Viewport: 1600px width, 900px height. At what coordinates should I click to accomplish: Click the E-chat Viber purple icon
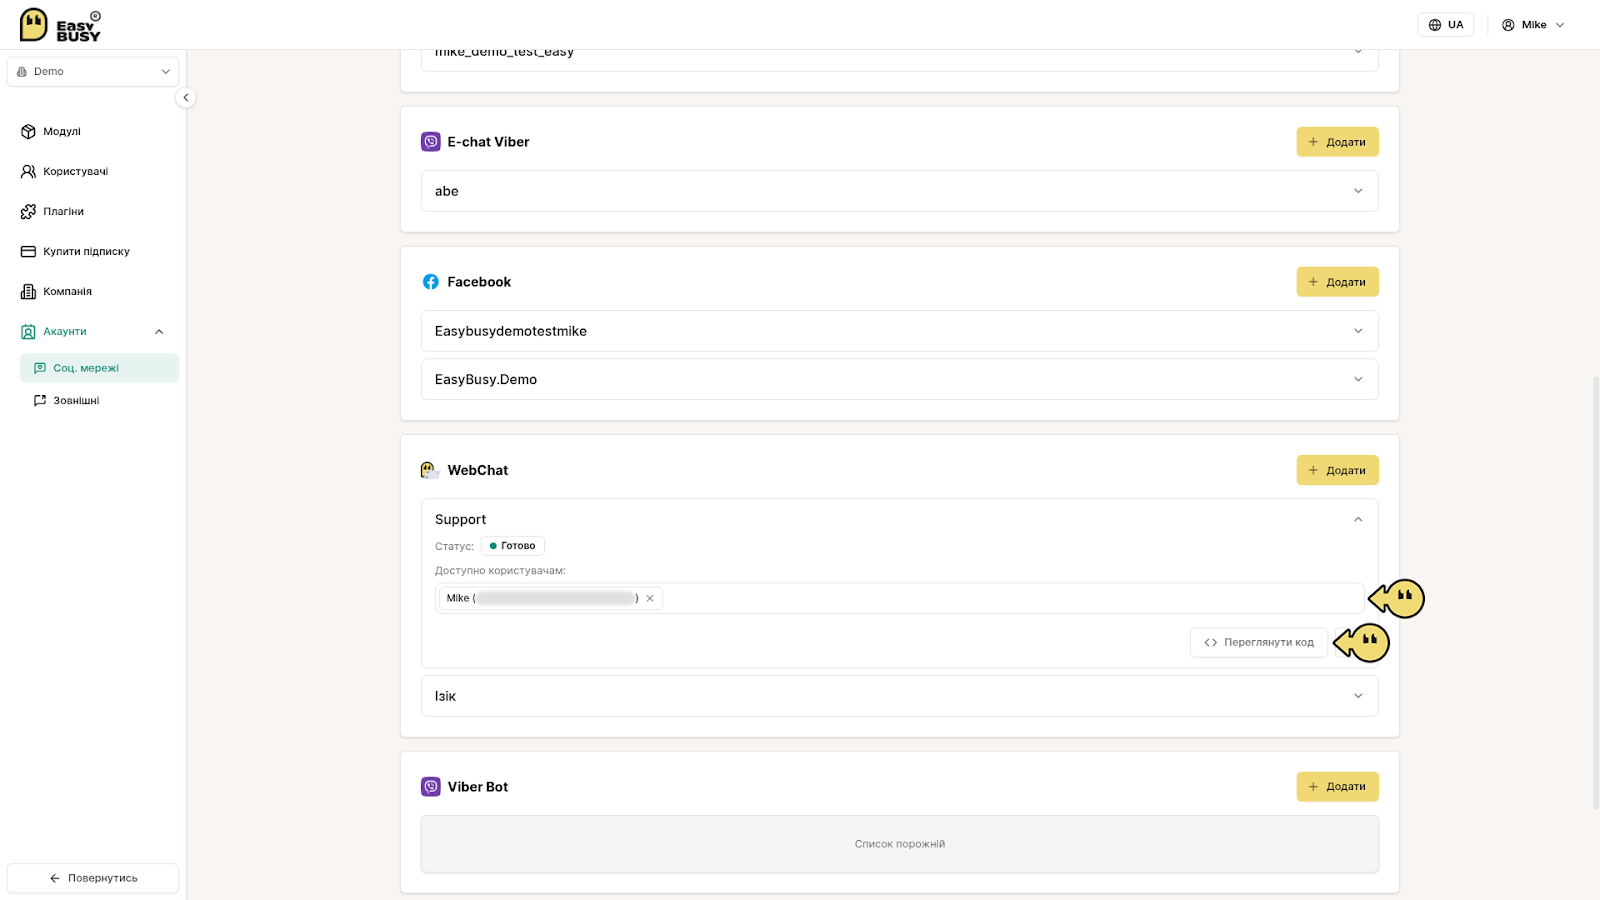click(x=431, y=142)
